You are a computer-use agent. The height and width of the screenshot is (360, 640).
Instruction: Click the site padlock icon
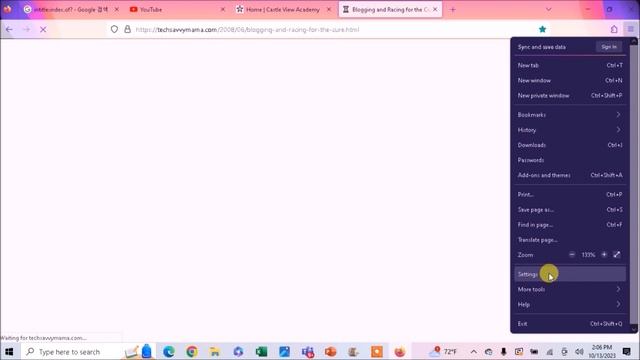click(x=128, y=29)
